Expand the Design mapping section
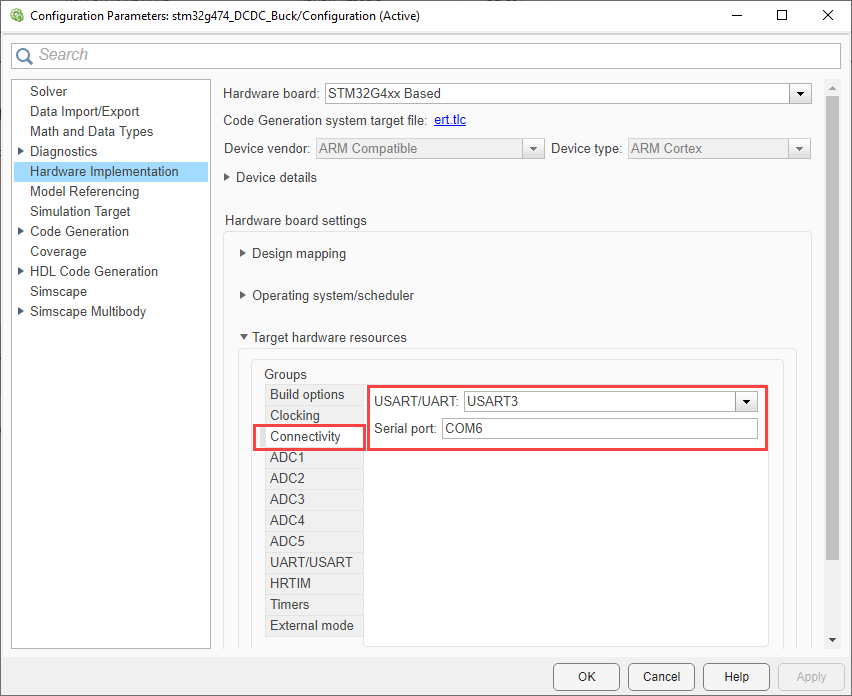This screenshot has width=852, height=696. (243, 254)
